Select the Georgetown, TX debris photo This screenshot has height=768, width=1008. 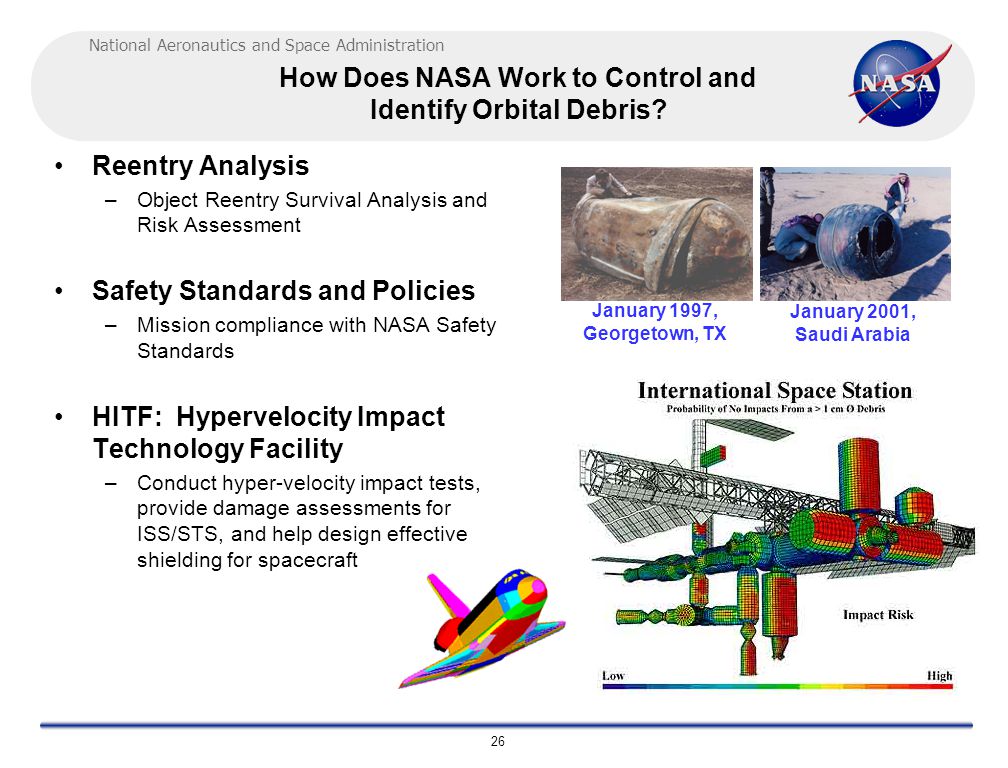[x=656, y=234]
